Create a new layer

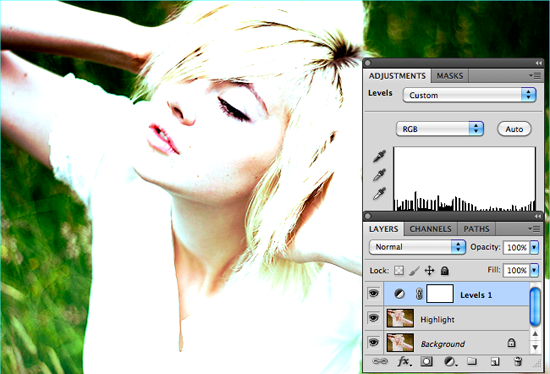(495, 361)
